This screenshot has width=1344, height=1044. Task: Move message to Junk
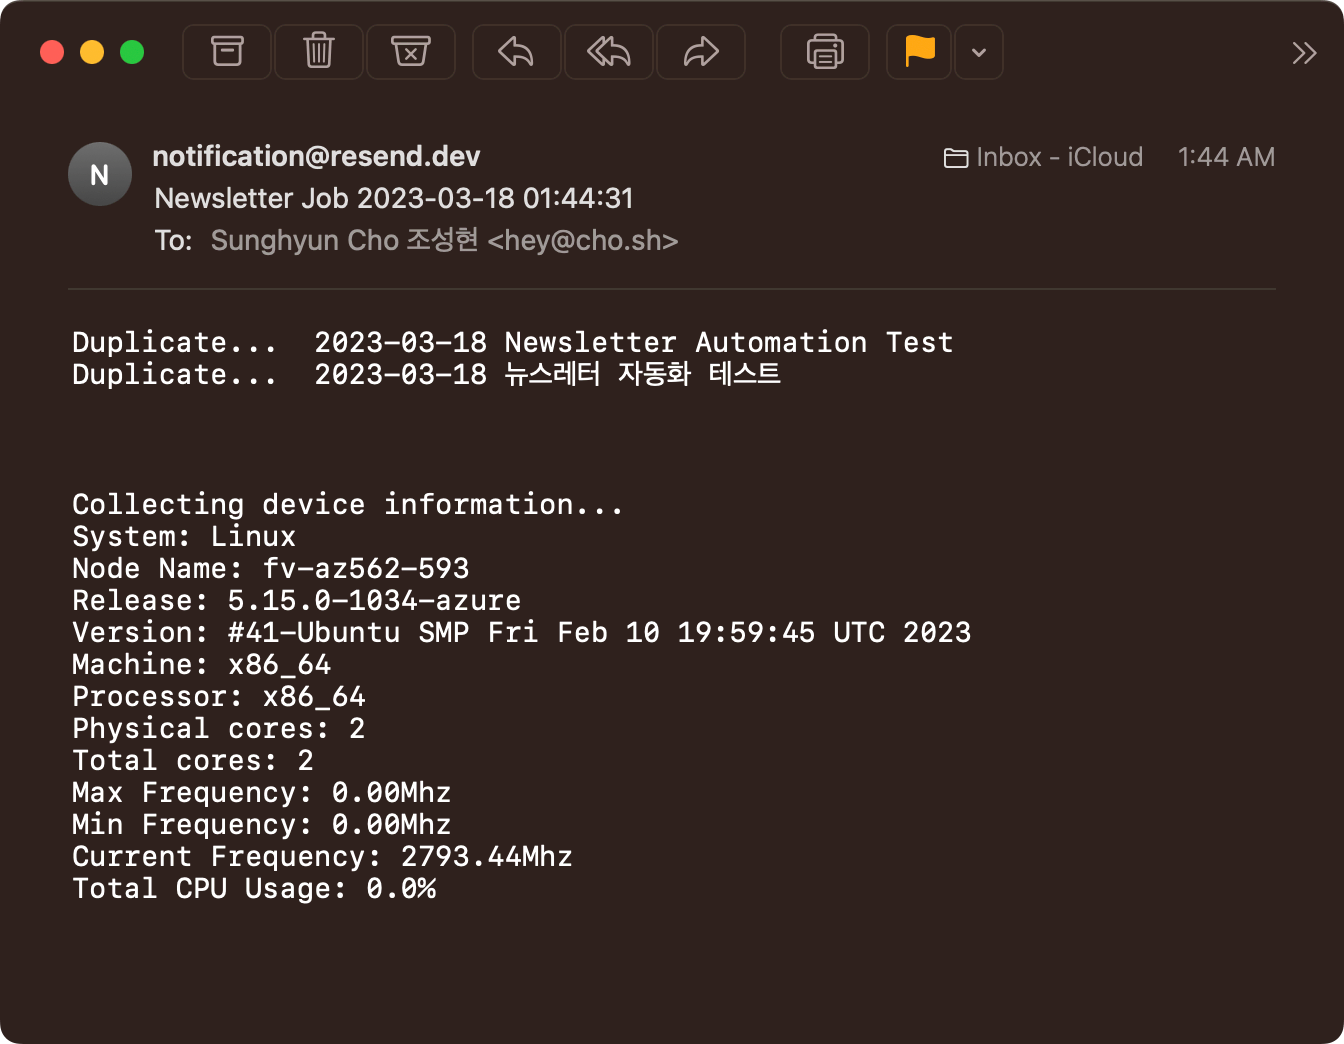click(410, 52)
